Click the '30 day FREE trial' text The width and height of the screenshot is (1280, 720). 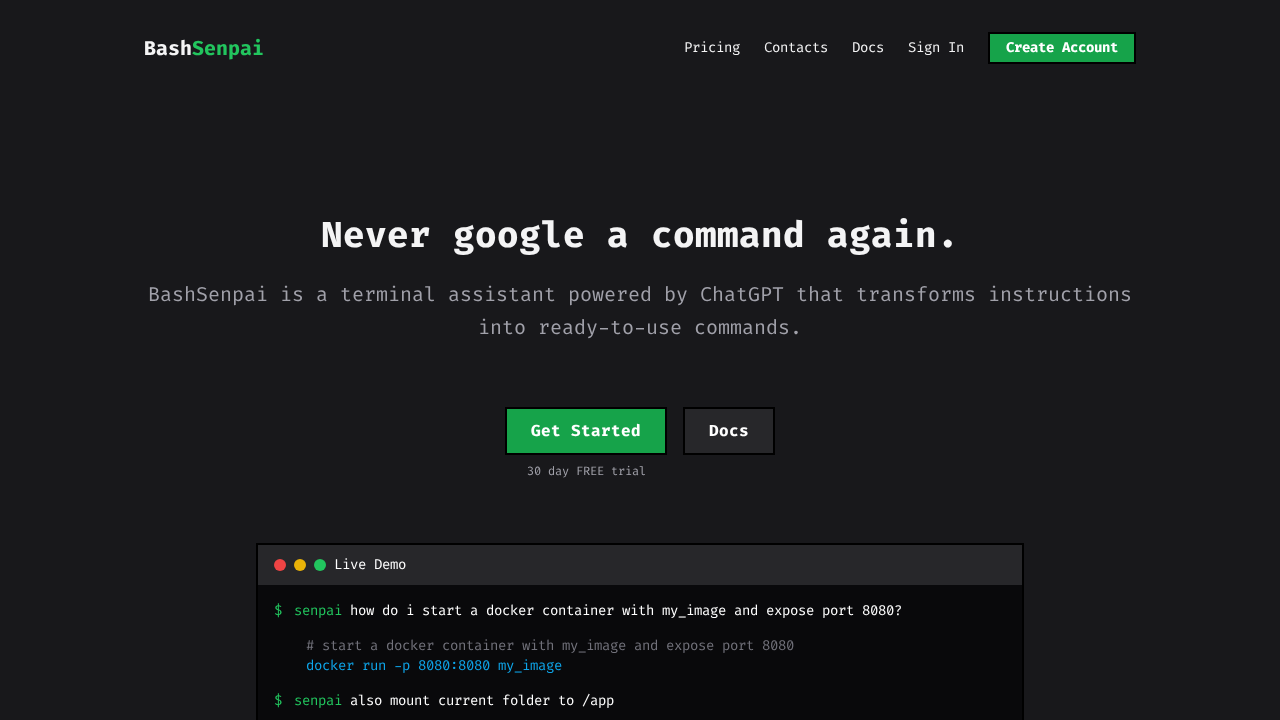coord(586,471)
